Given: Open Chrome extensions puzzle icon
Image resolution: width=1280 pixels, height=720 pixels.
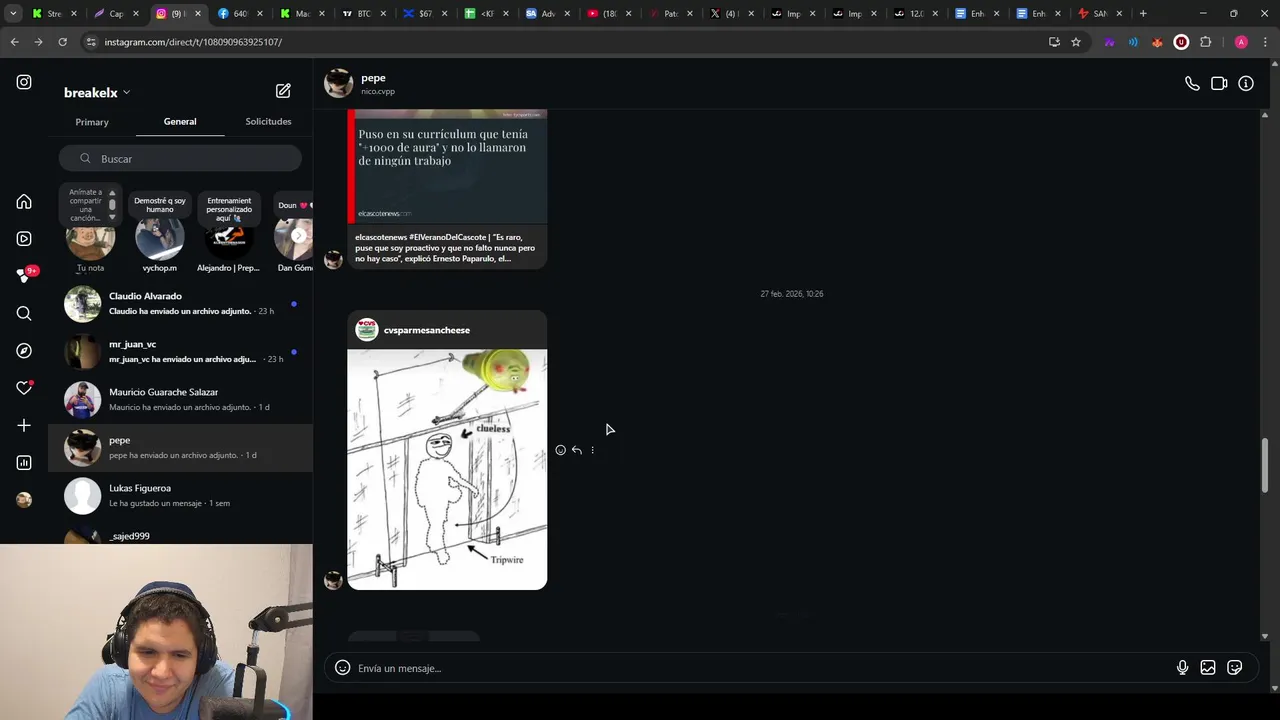Looking at the screenshot, I should pos(1205,42).
